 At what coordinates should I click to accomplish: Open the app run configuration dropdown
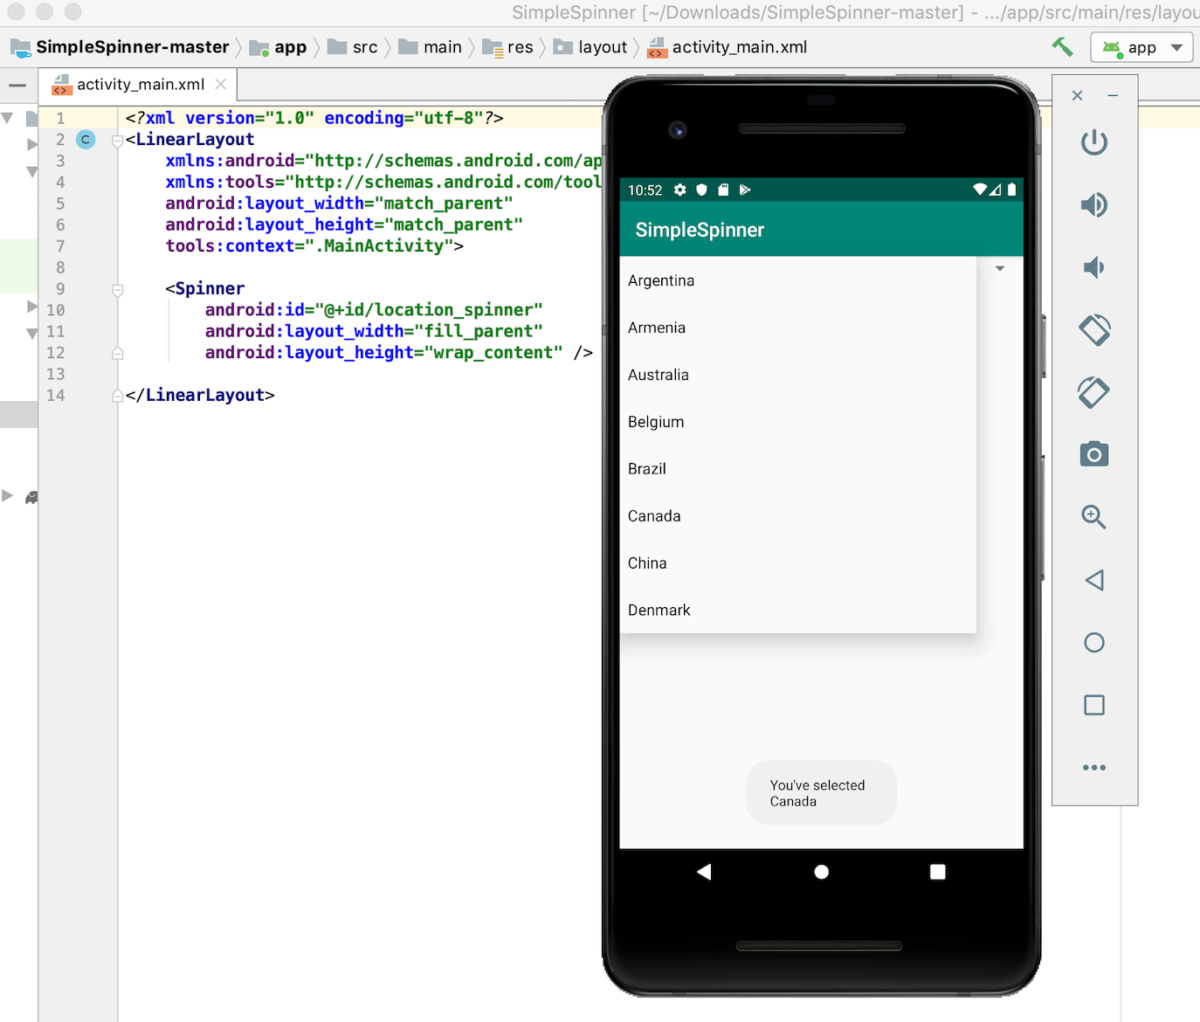pos(1142,47)
